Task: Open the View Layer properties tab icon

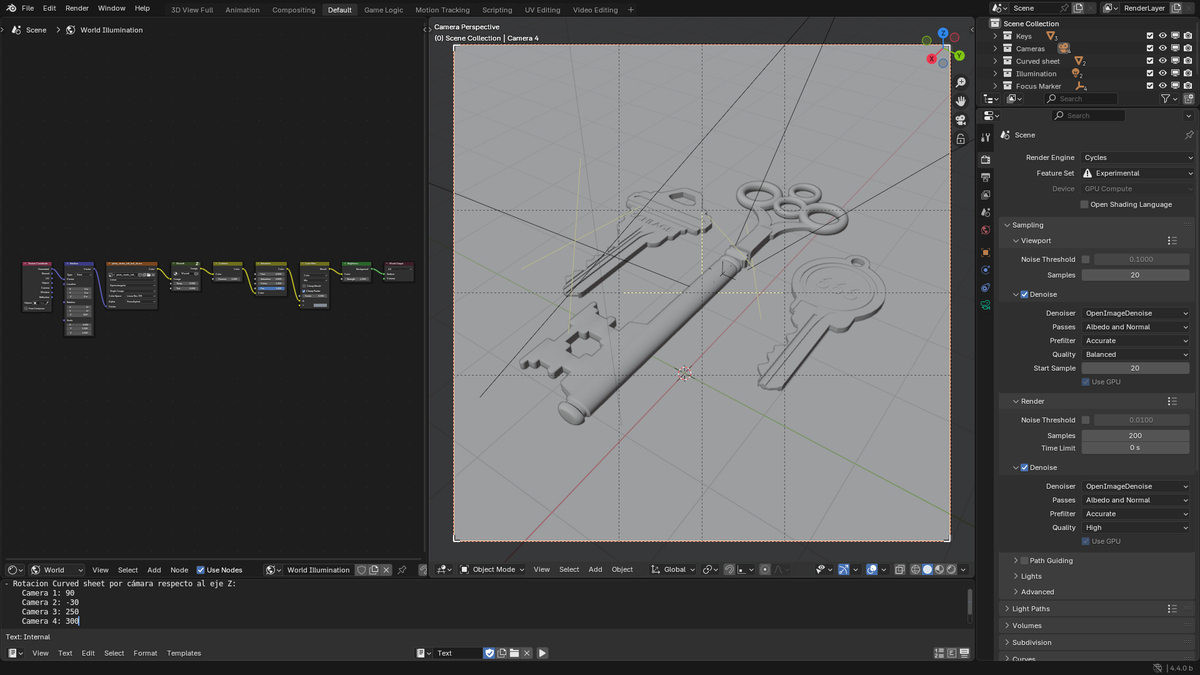Action: pyautogui.click(x=986, y=195)
